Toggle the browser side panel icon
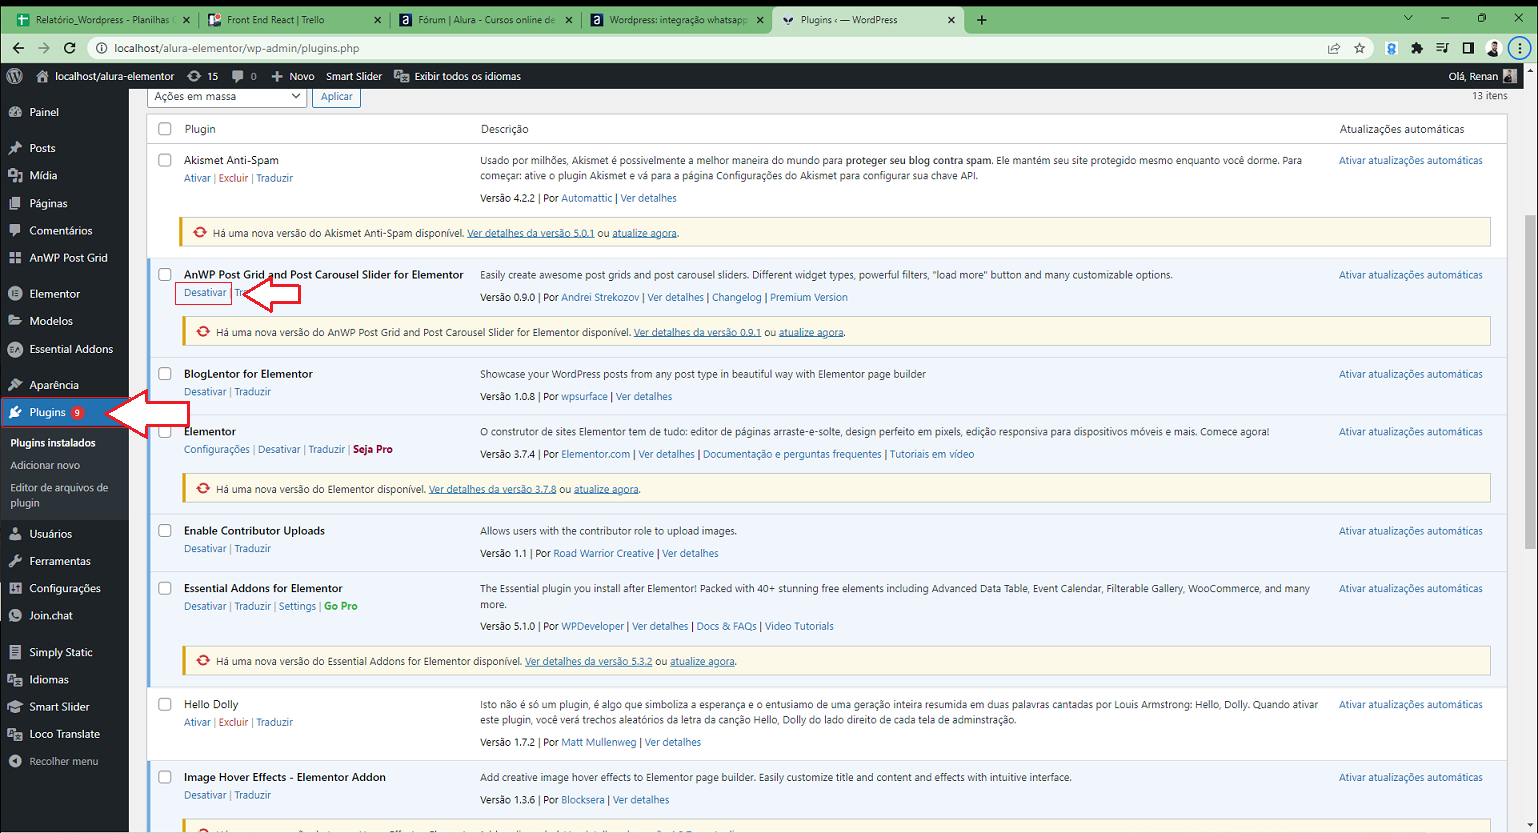1538x833 pixels. tap(1468, 48)
